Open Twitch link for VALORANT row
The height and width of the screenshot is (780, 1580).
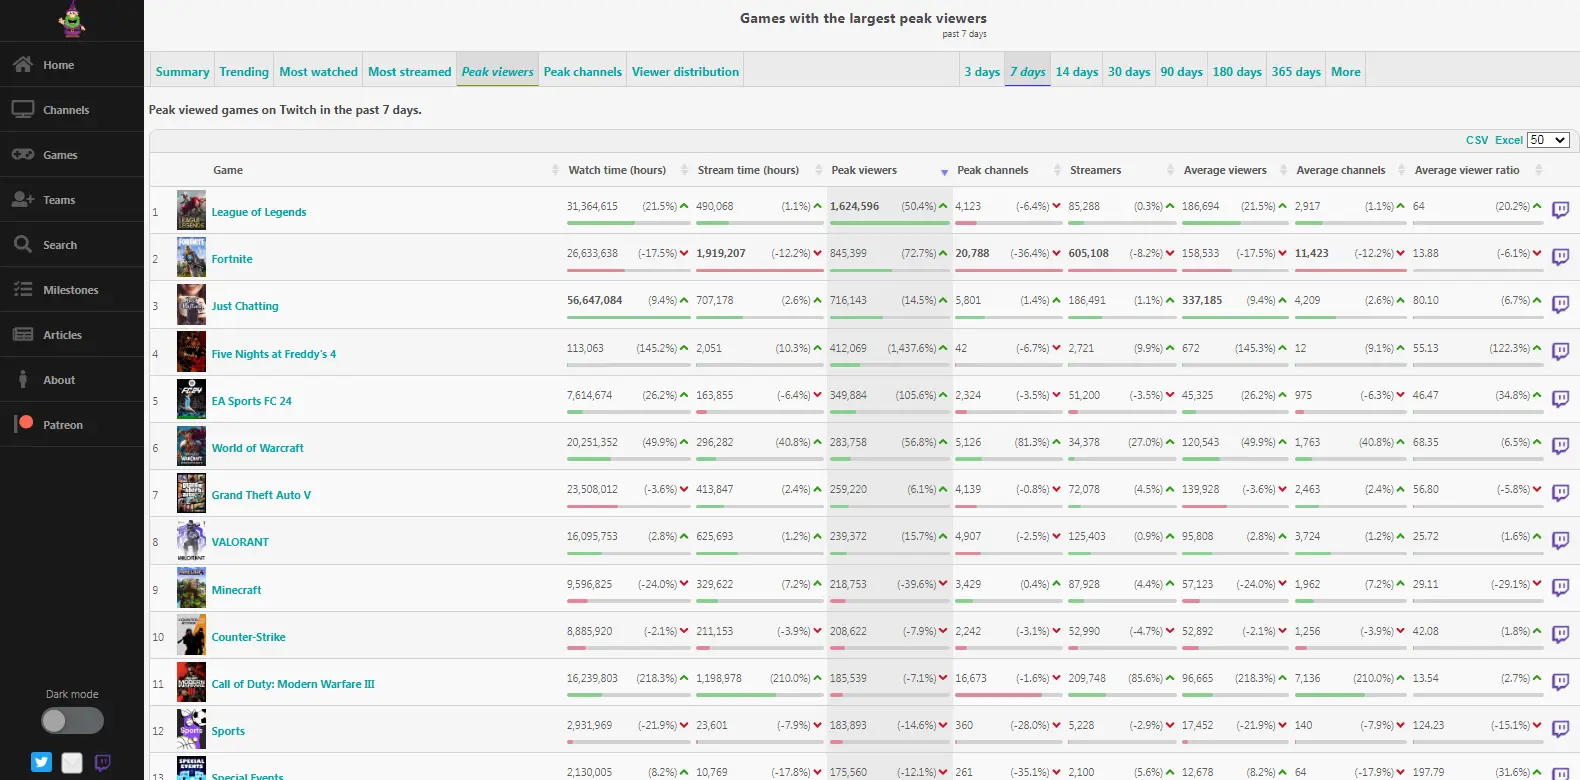click(x=1560, y=540)
